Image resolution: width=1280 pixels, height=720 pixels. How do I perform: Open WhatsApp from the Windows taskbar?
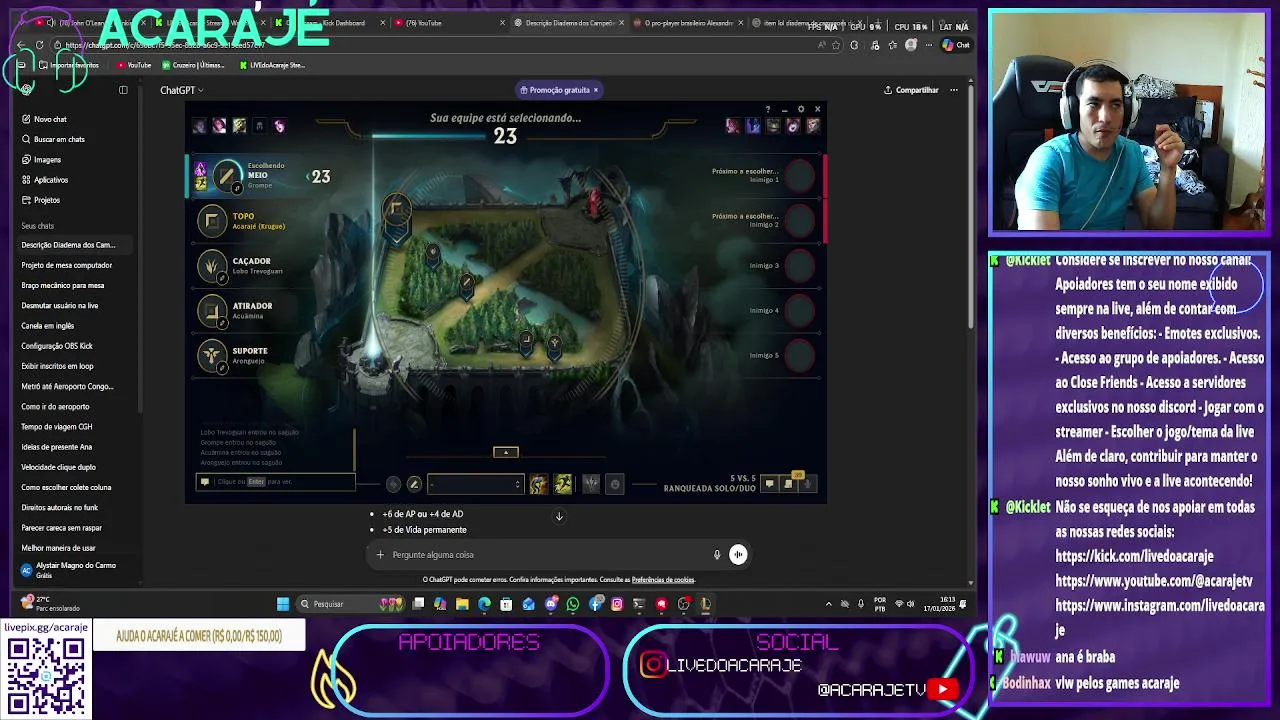573,604
